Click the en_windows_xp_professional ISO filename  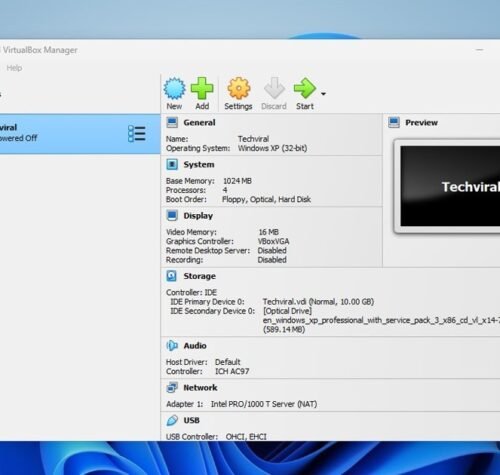pyautogui.click(x=381, y=320)
